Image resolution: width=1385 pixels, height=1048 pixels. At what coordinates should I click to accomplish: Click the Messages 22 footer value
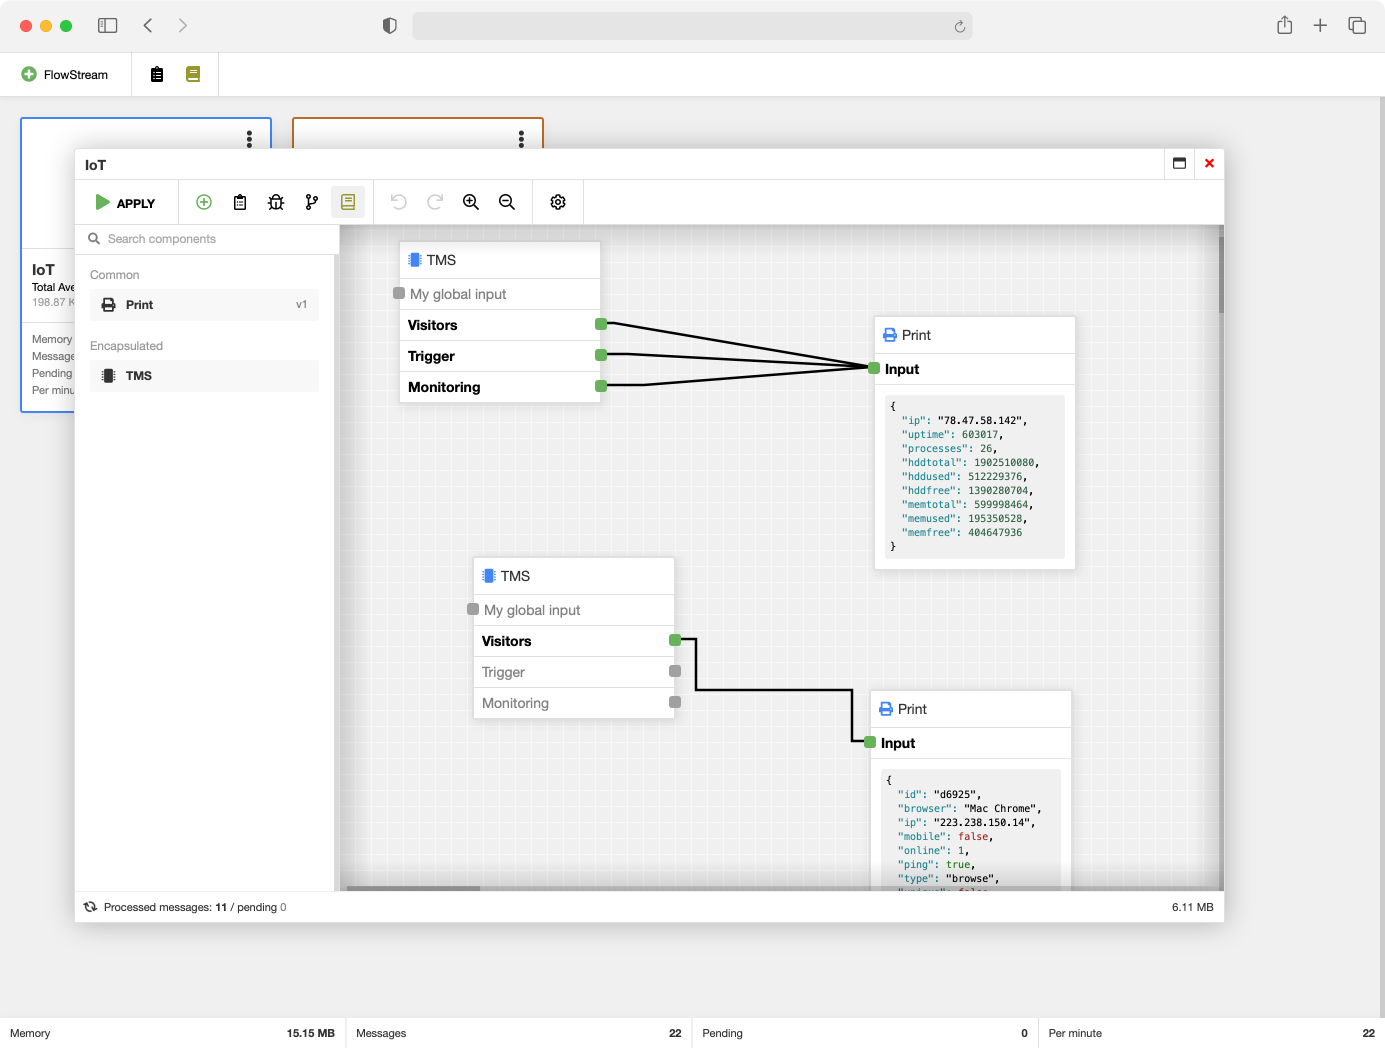(x=675, y=1033)
